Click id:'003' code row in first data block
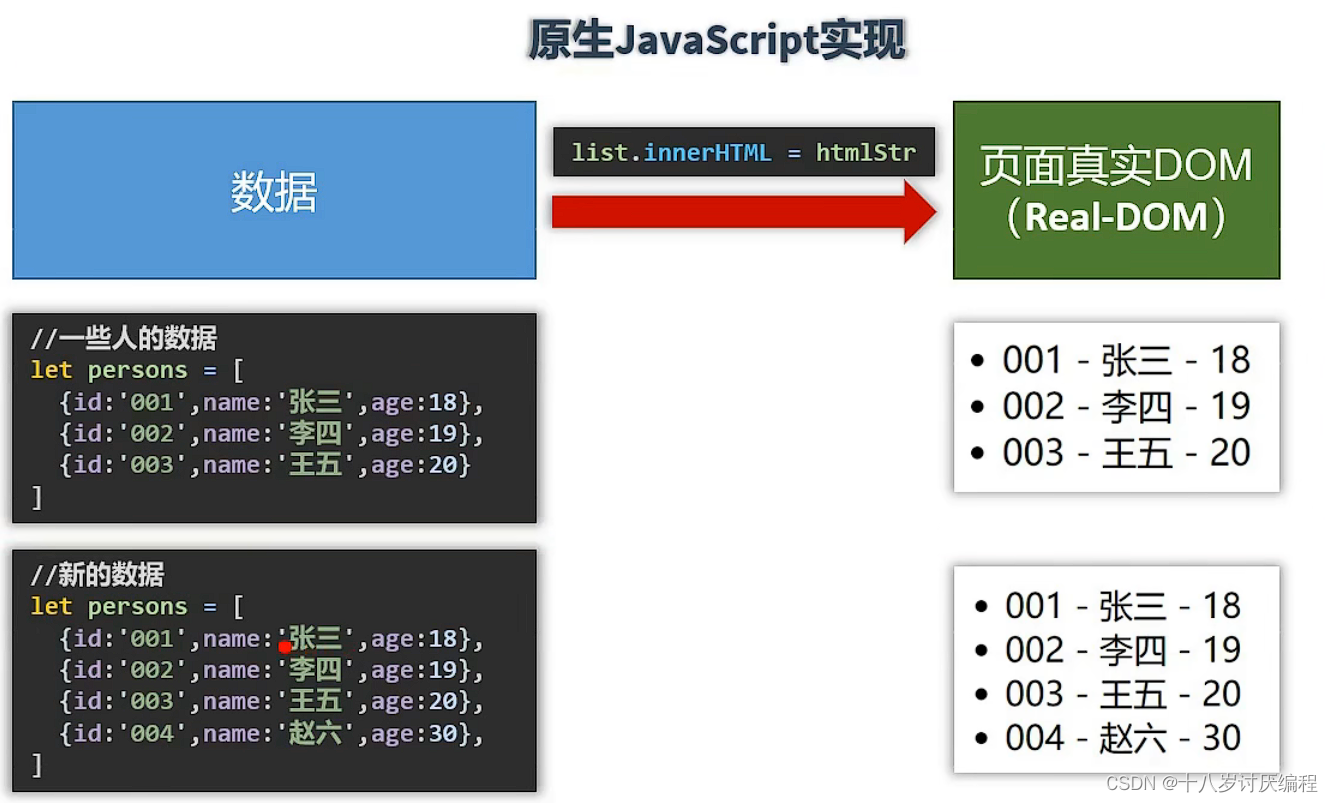This screenshot has height=803, width=1333. pyautogui.click(x=265, y=465)
